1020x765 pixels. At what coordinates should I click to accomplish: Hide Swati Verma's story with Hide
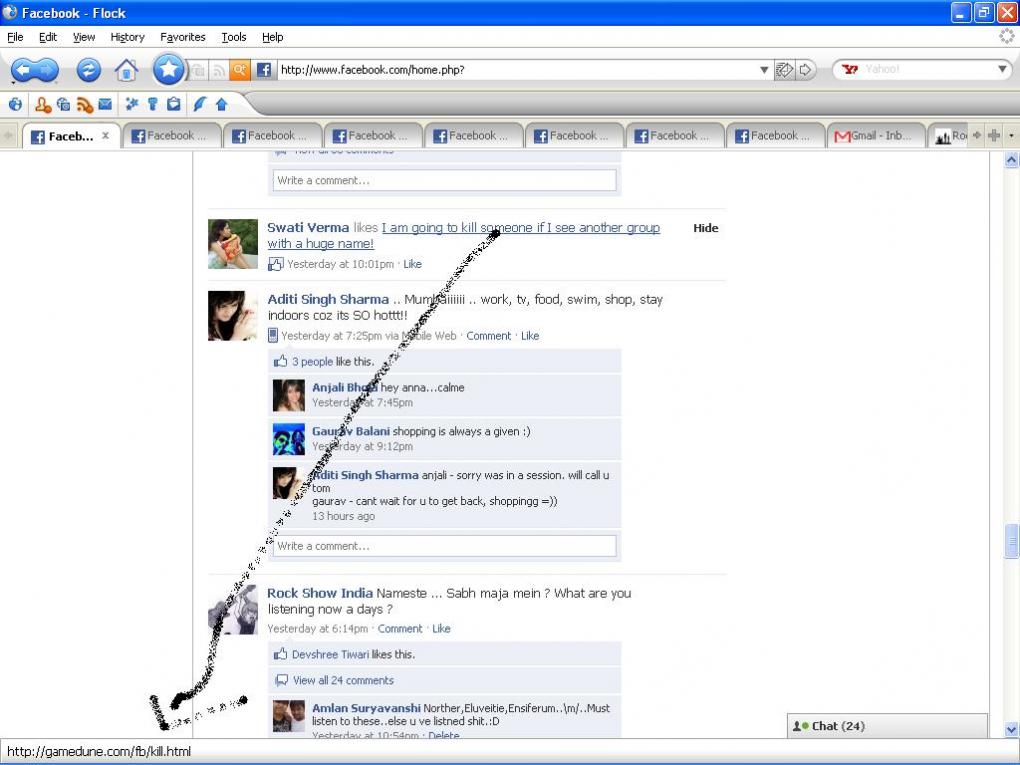(706, 228)
